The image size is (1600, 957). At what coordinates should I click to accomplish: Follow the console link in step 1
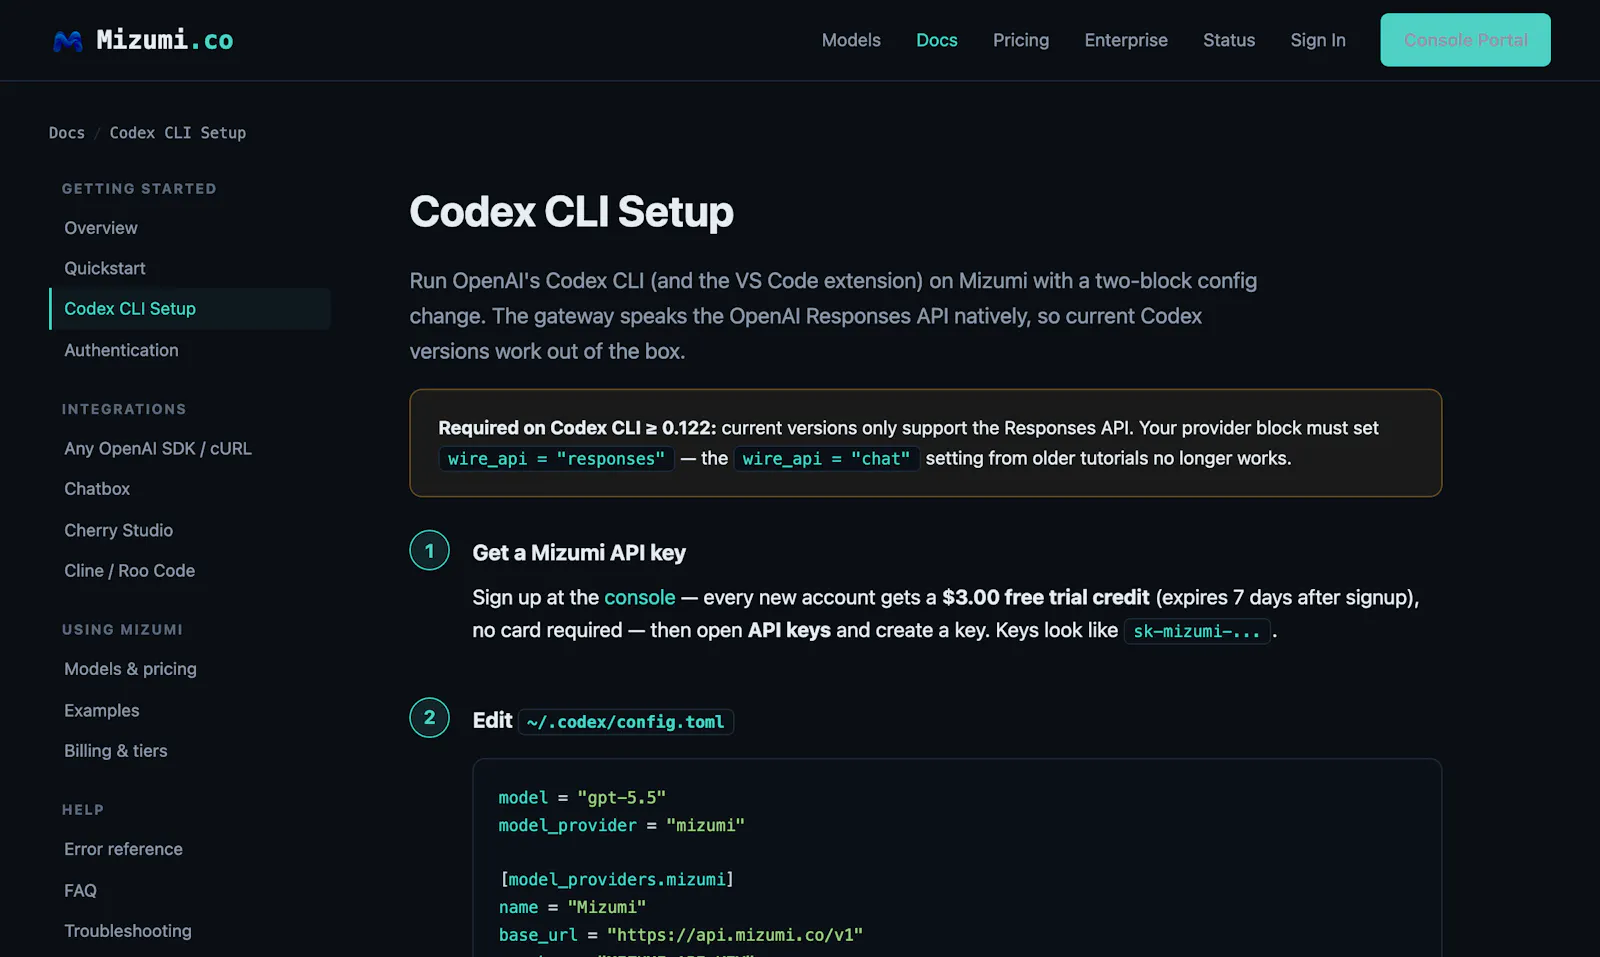point(640,597)
